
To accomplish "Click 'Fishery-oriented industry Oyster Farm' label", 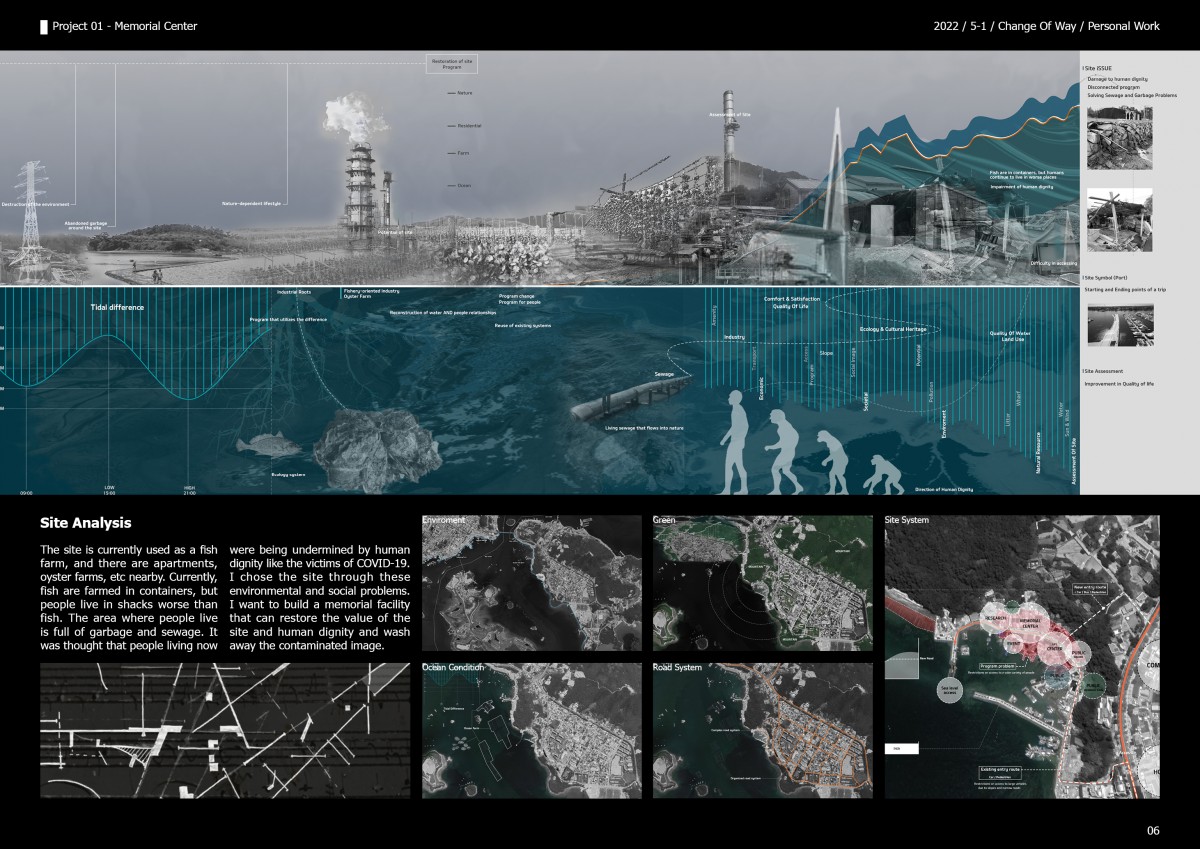I will 371,293.
